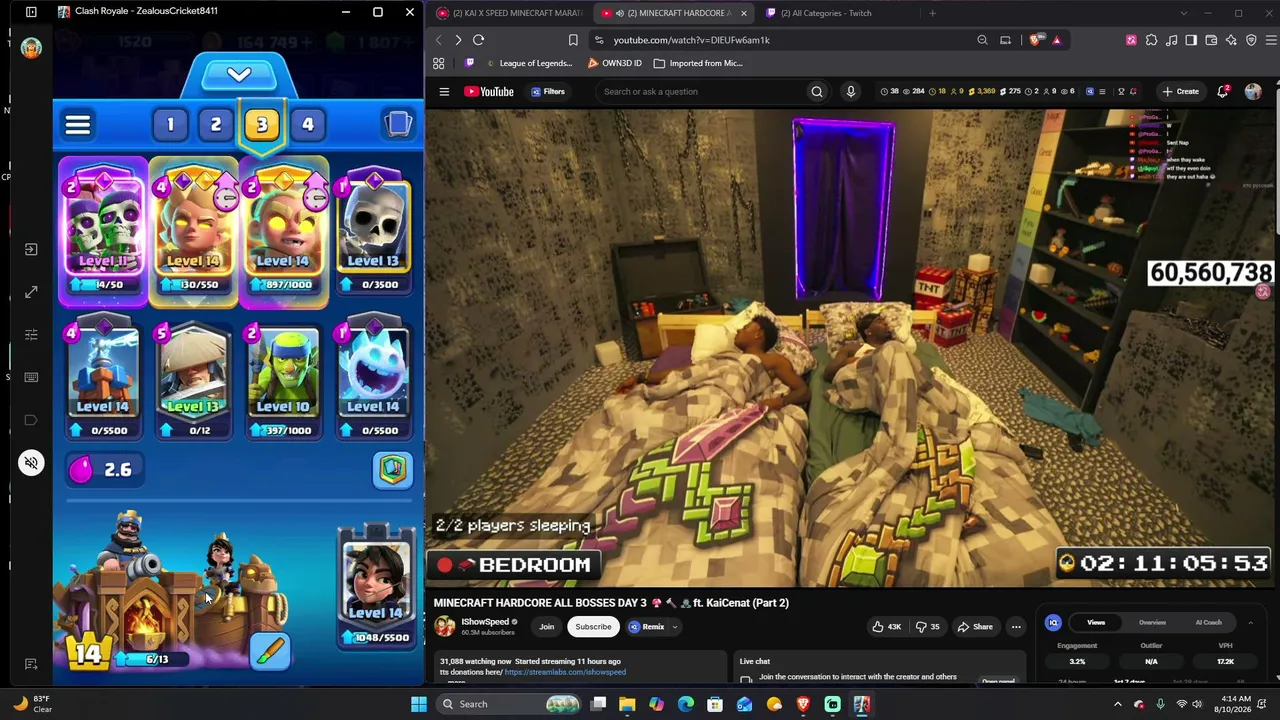Toggle the emulator sidebar panel icon
This screenshot has width=1280, height=720.
31,12
